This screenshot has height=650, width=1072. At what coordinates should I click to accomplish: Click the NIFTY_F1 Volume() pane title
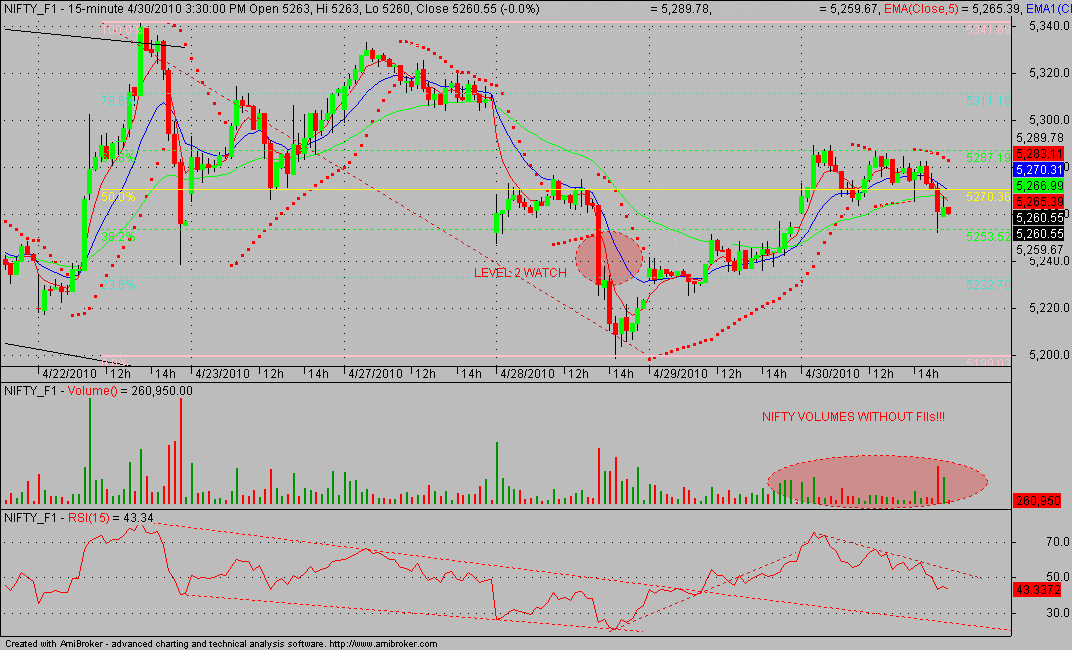(98, 391)
